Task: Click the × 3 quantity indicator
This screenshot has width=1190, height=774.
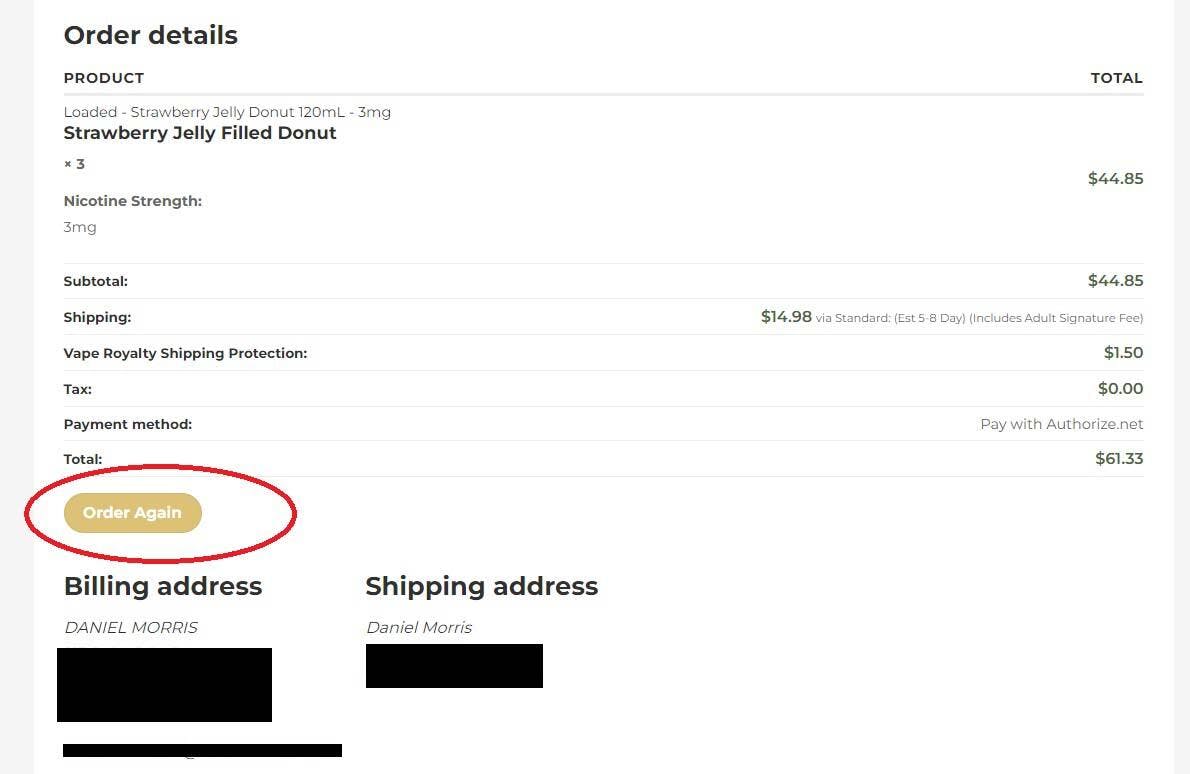Action: (74, 164)
